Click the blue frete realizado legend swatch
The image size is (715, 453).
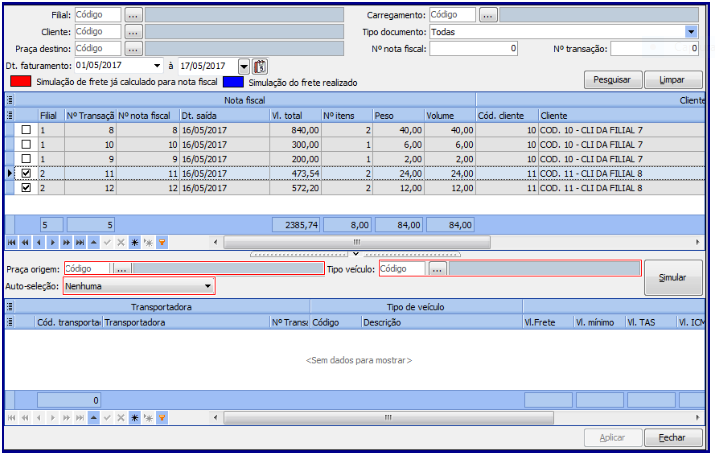[233, 82]
